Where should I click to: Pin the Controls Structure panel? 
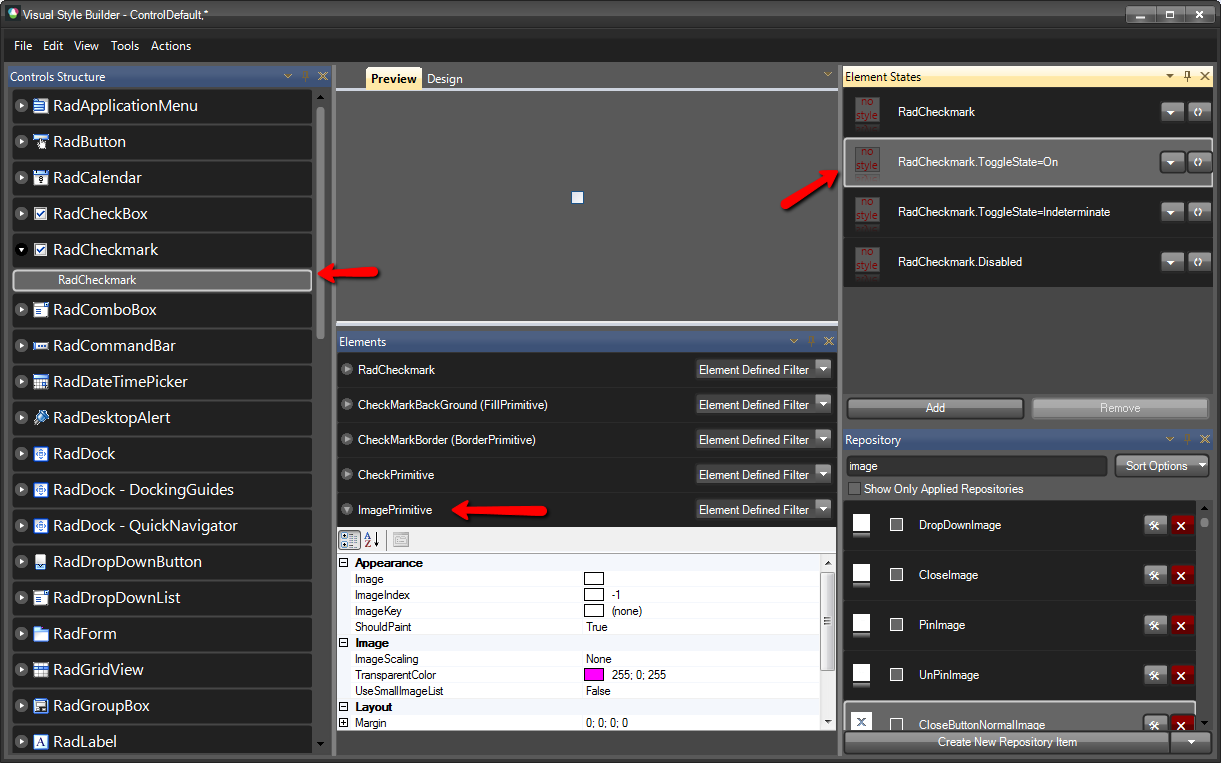pos(305,76)
